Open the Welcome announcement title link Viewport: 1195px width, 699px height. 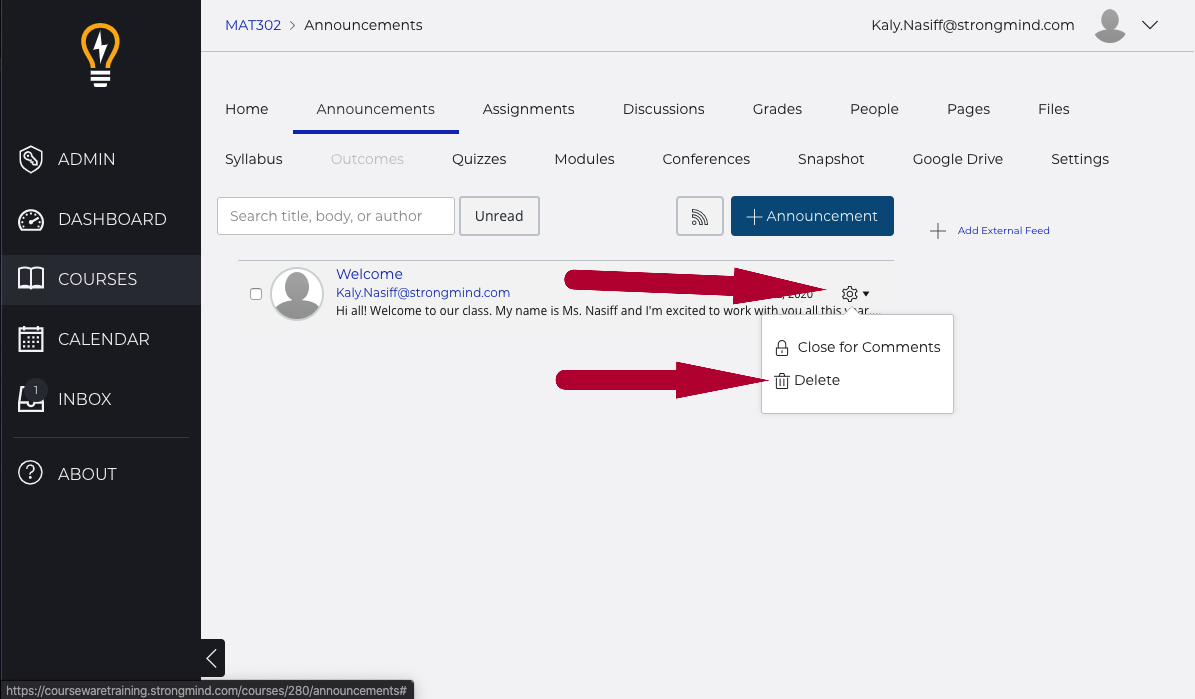pyautogui.click(x=370, y=274)
